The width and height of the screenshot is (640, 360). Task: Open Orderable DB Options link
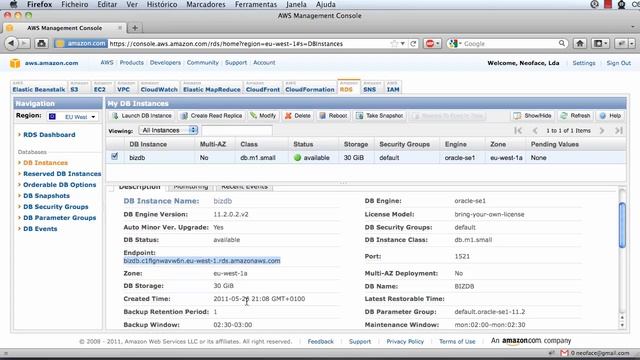click(x=60, y=185)
